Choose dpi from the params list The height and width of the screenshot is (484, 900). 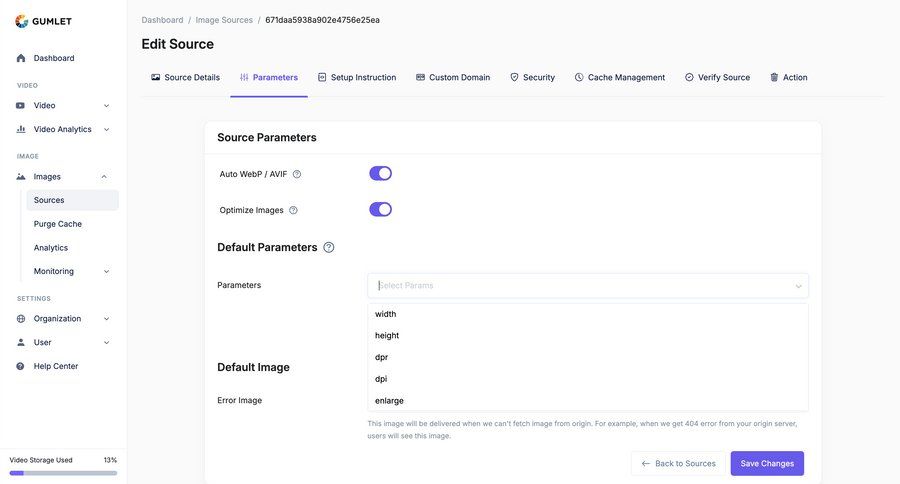point(588,379)
